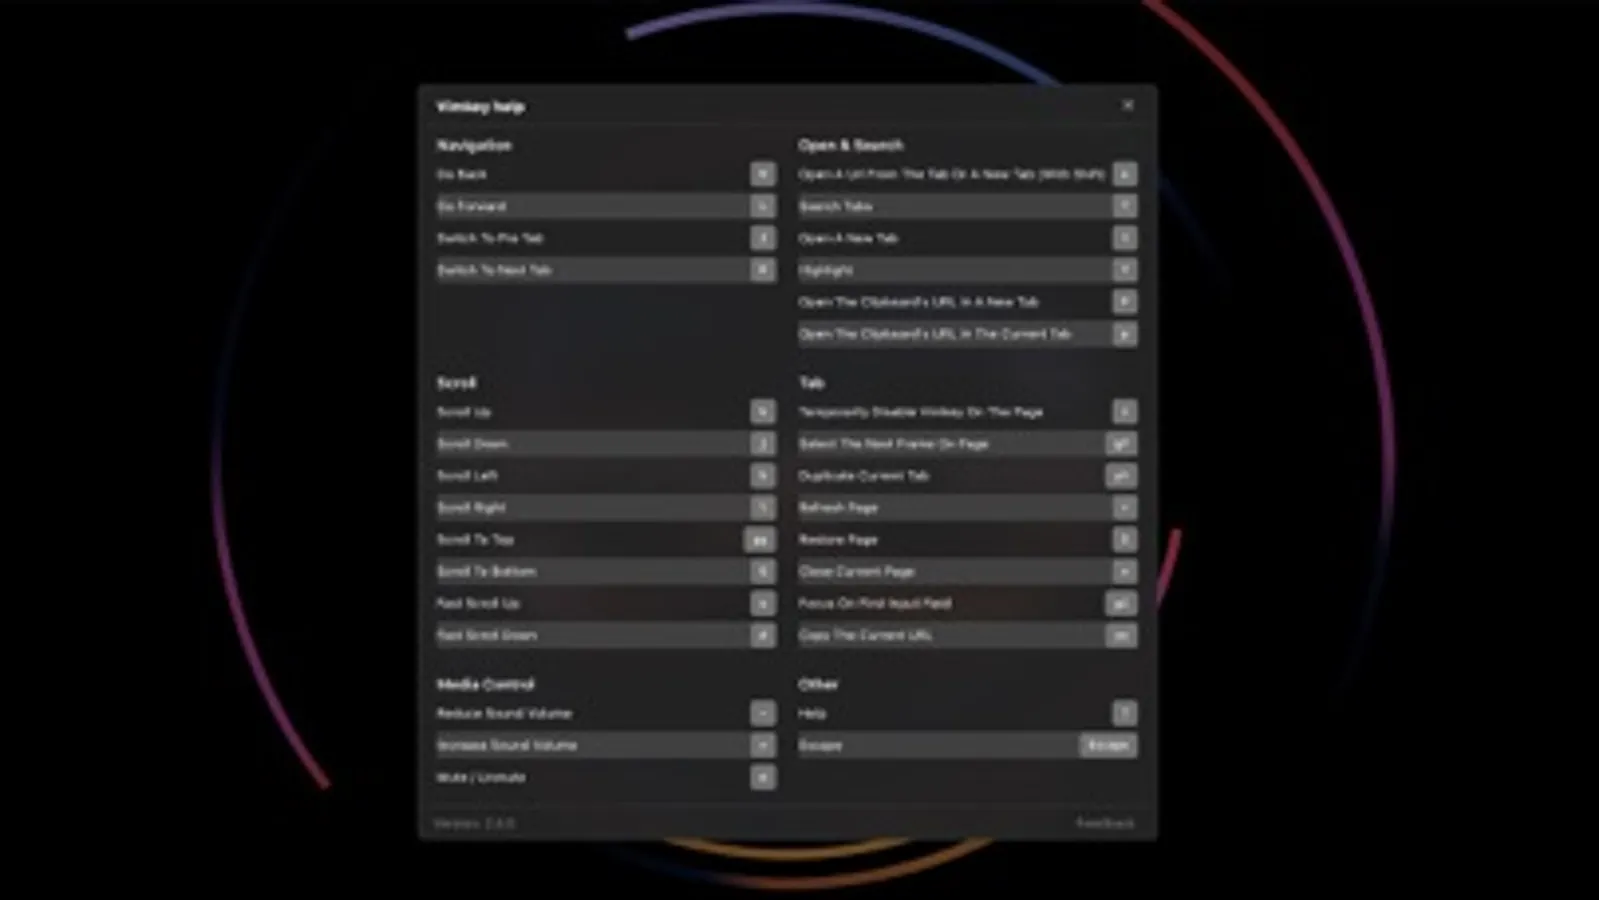Click key badge for clipboard URL in current tab
The height and width of the screenshot is (900, 1599).
(x=1124, y=334)
